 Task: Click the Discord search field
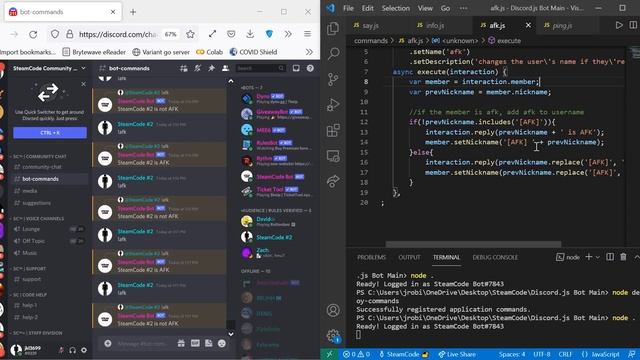point(260,68)
